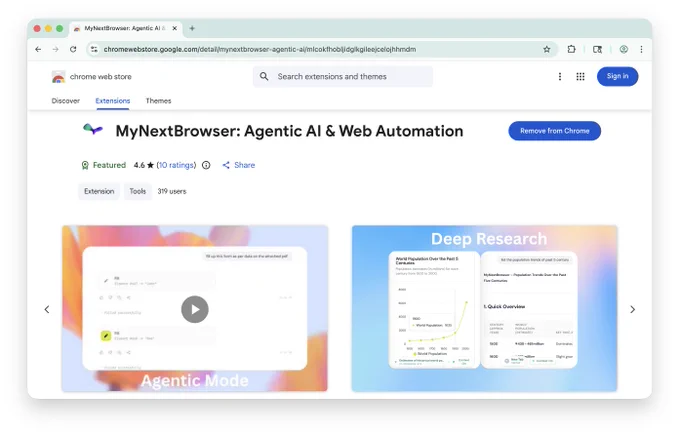Open the profile avatar icon

(x=624, y=49)
